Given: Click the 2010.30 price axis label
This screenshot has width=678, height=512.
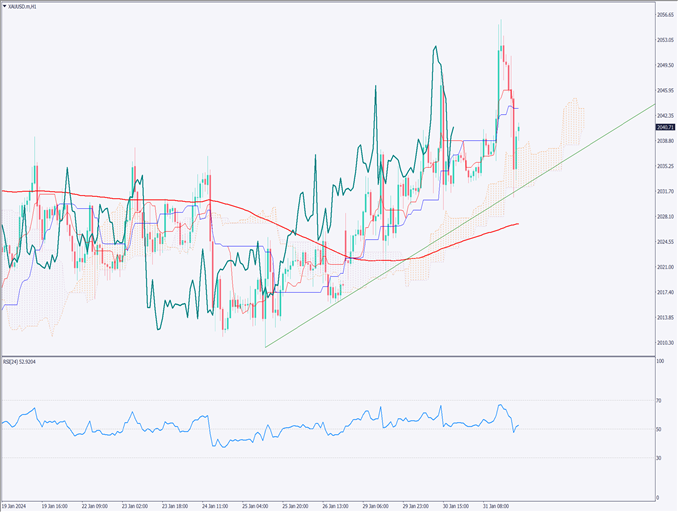Looking at the screenshot, I should (x=666, y=343).
